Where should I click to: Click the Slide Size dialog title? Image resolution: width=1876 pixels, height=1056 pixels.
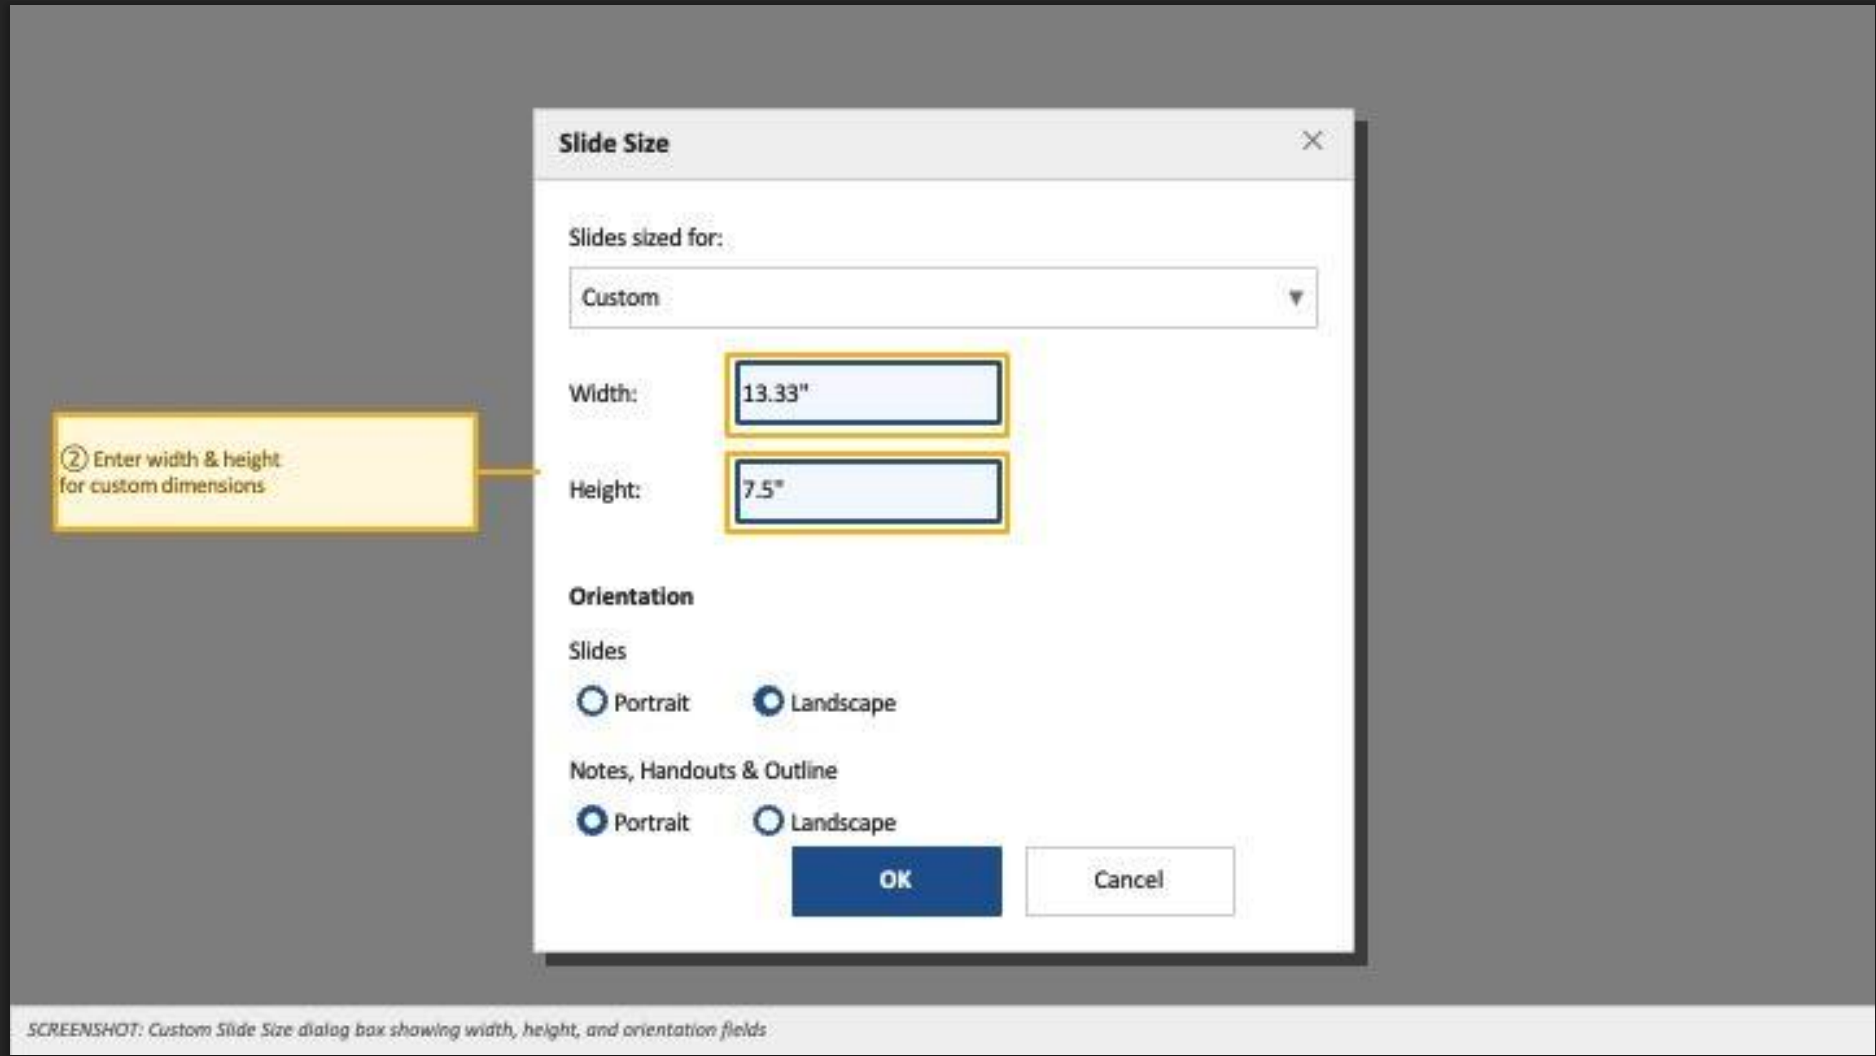click(x=613, y=143)
